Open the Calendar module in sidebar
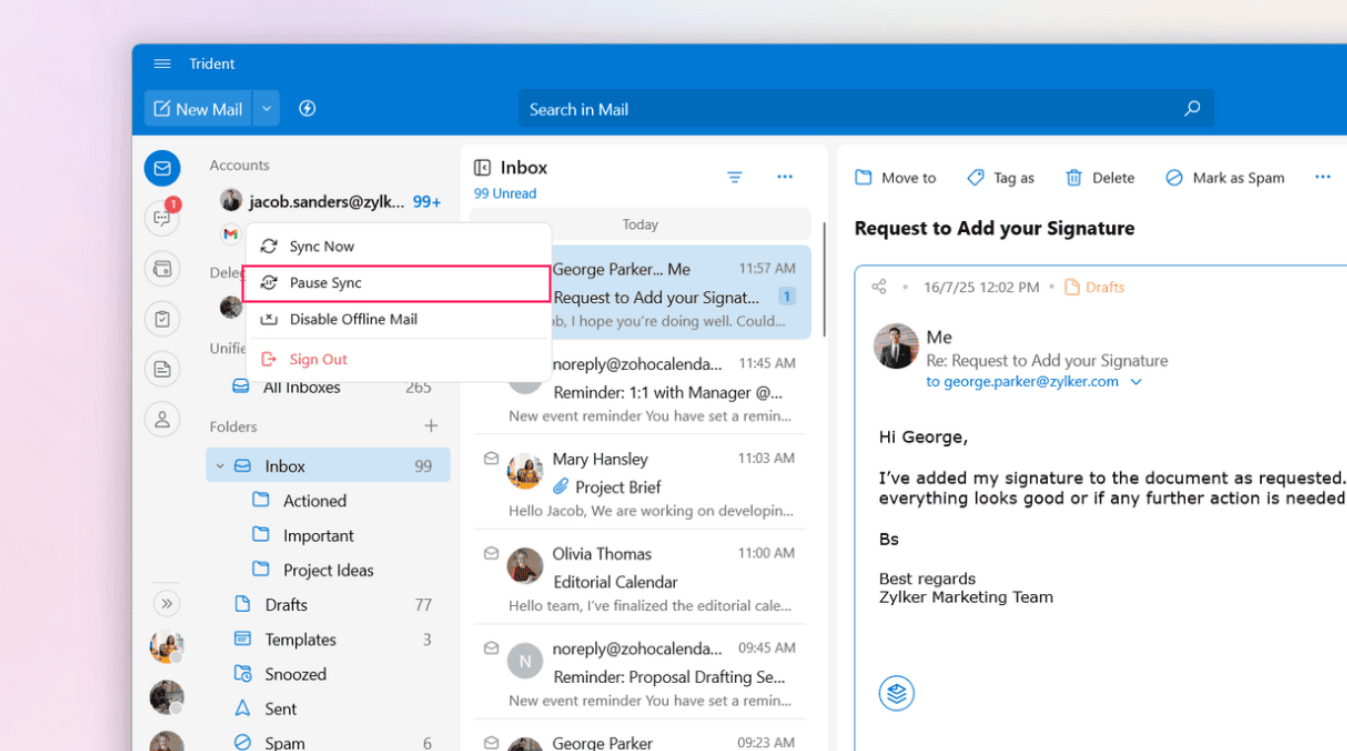 pyautogui.click(x=162, y=268)
